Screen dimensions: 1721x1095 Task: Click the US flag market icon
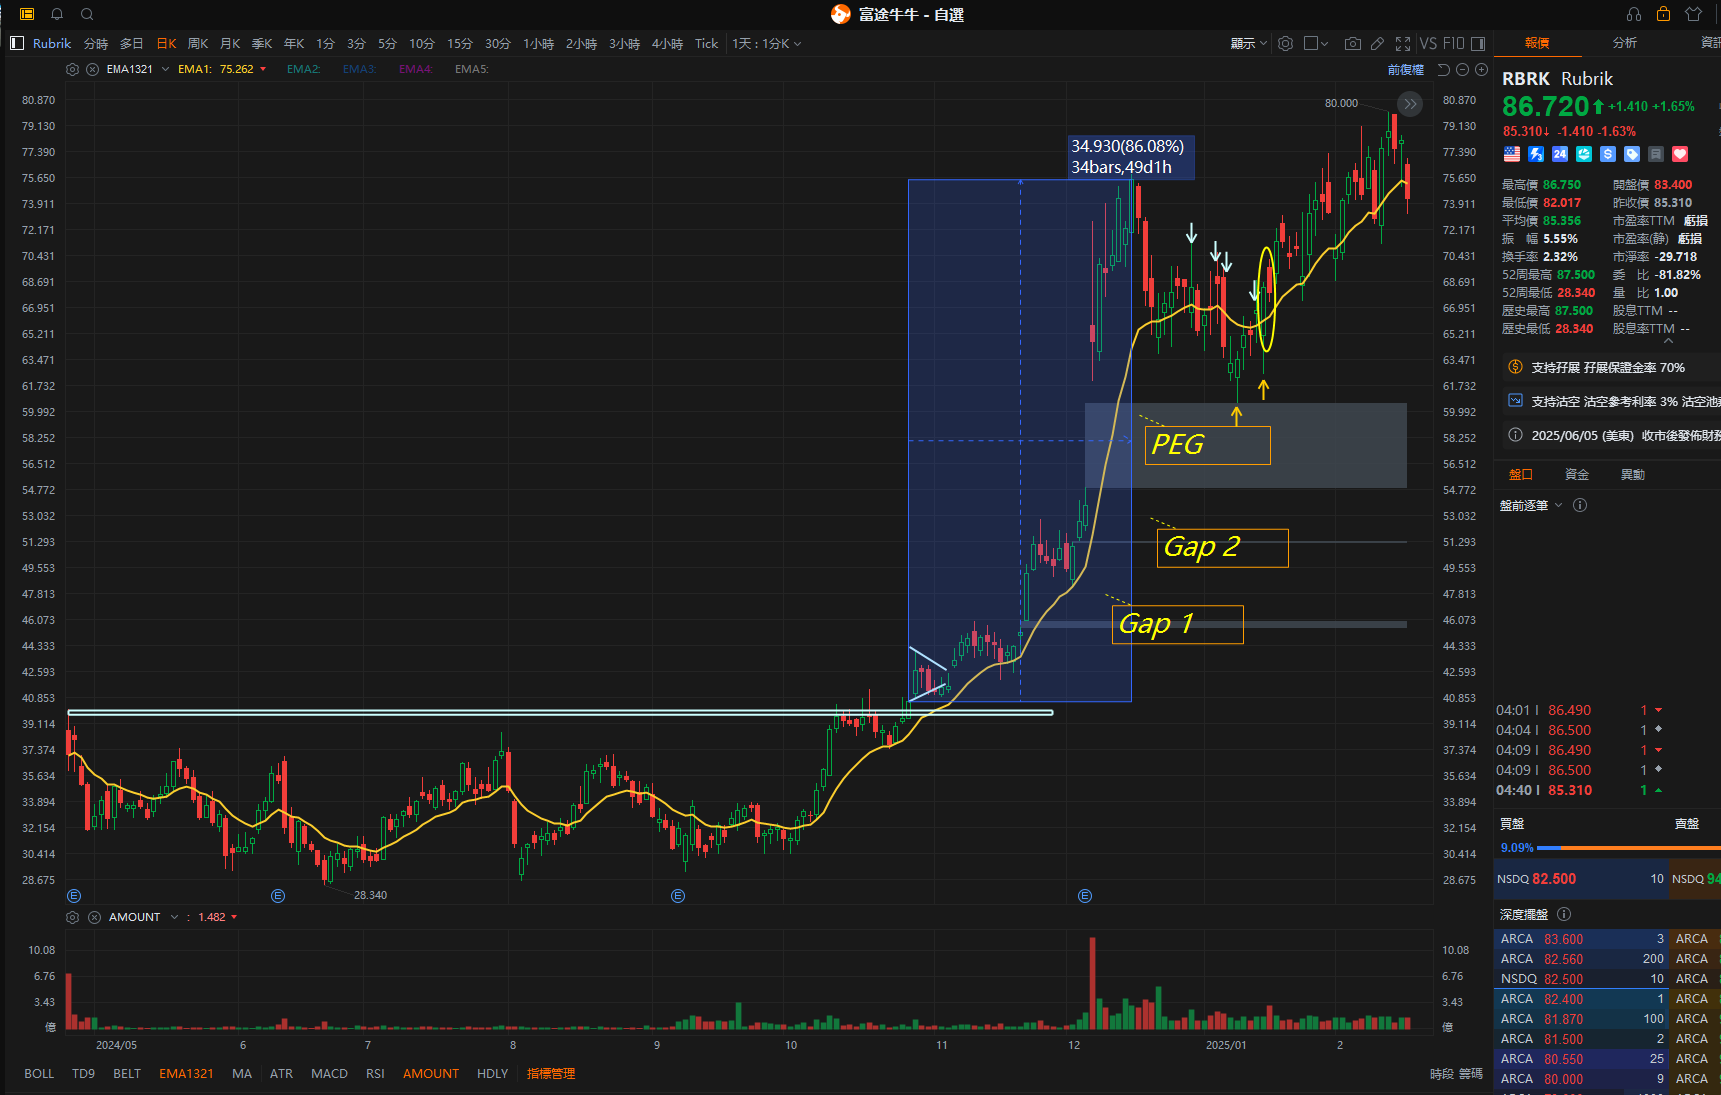1512,154
